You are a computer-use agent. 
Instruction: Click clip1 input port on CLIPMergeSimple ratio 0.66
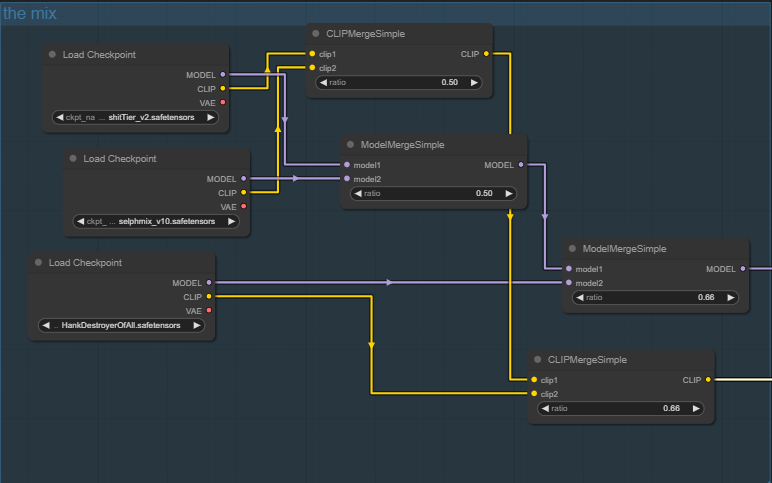[534, 380]
